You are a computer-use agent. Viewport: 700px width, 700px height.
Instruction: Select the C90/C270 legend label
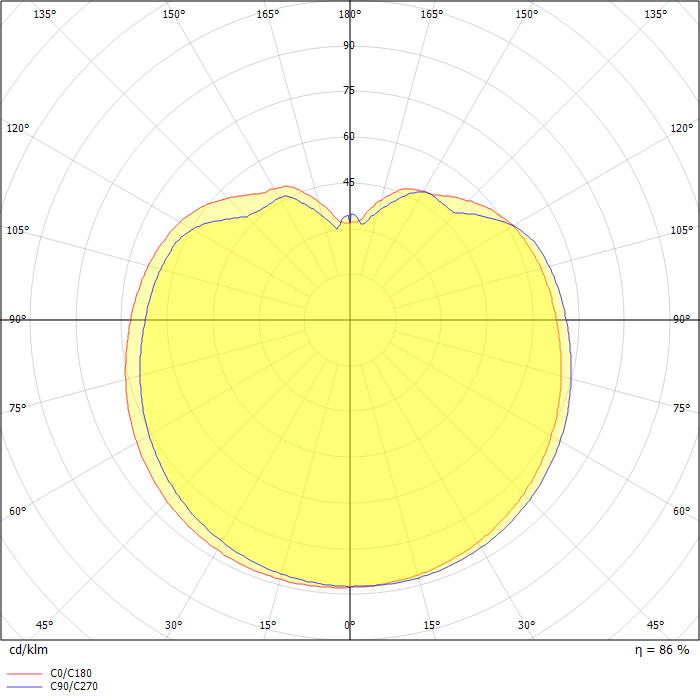74,686
